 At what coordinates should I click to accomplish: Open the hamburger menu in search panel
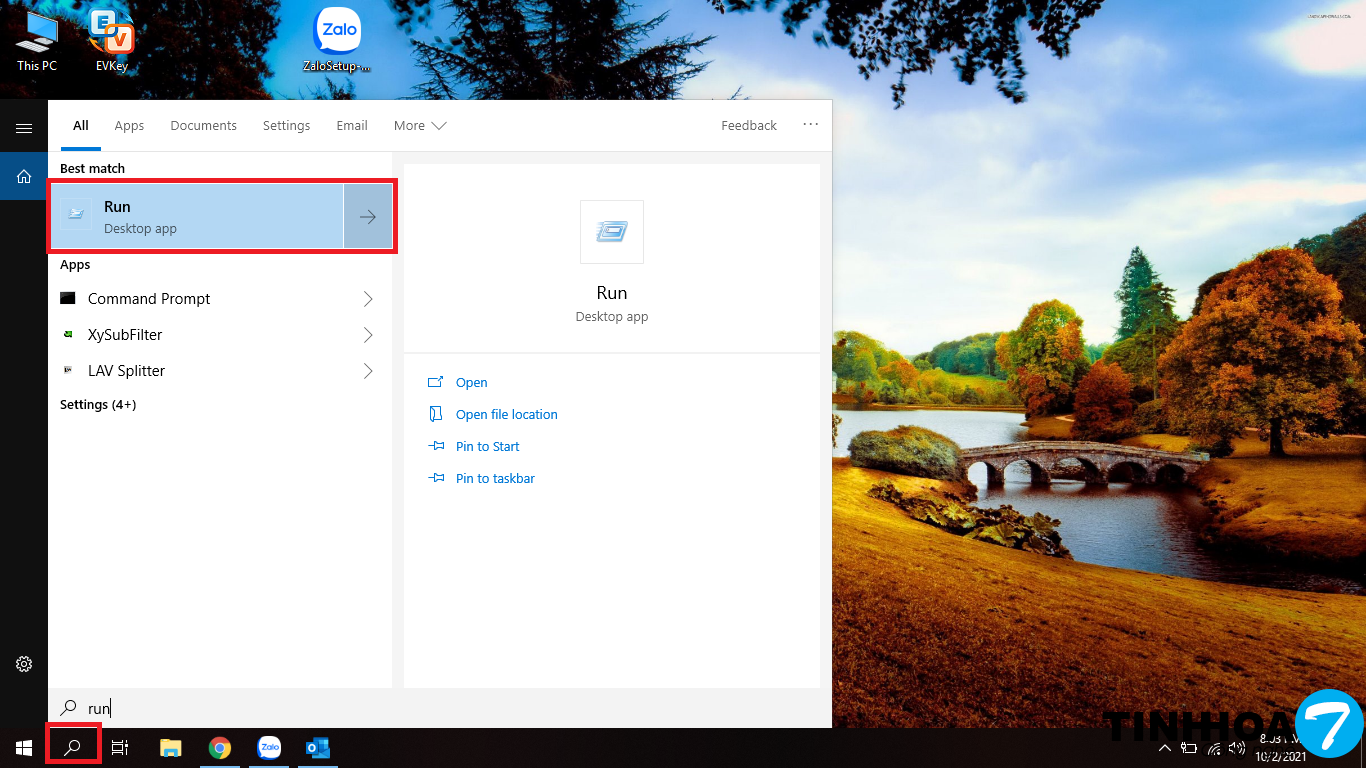pyautogui.click(x=24, y=128)
